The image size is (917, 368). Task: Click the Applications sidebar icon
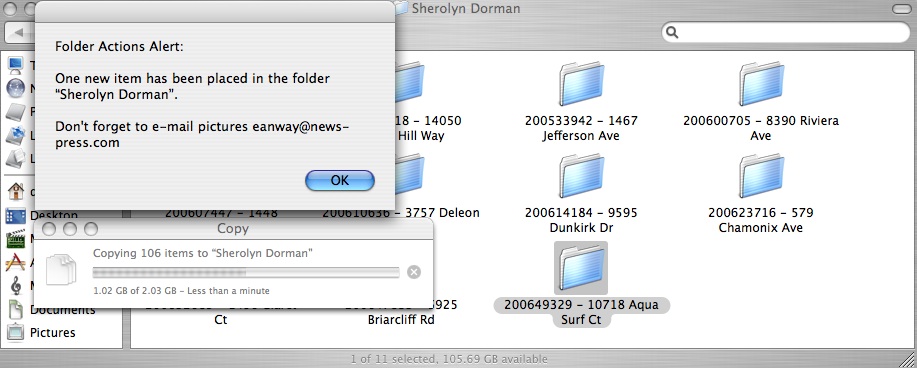point(15,263)
